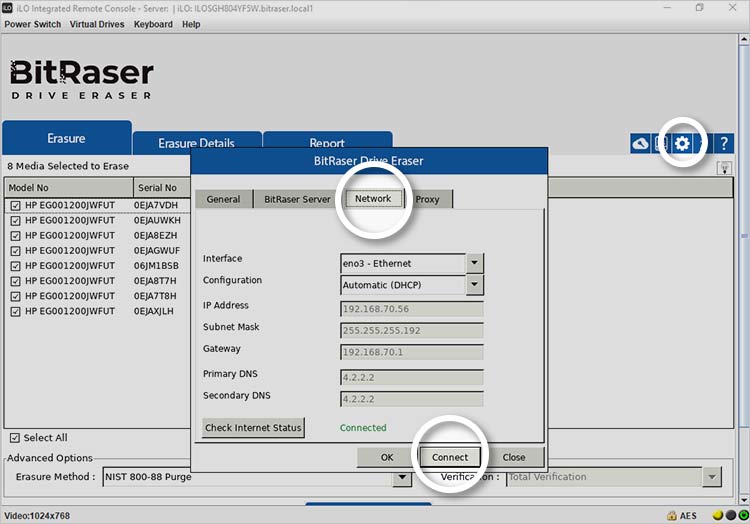Click the Video:1024x768 status text
The height and width of the screenshot is (524, 750).
pos(37,516)
